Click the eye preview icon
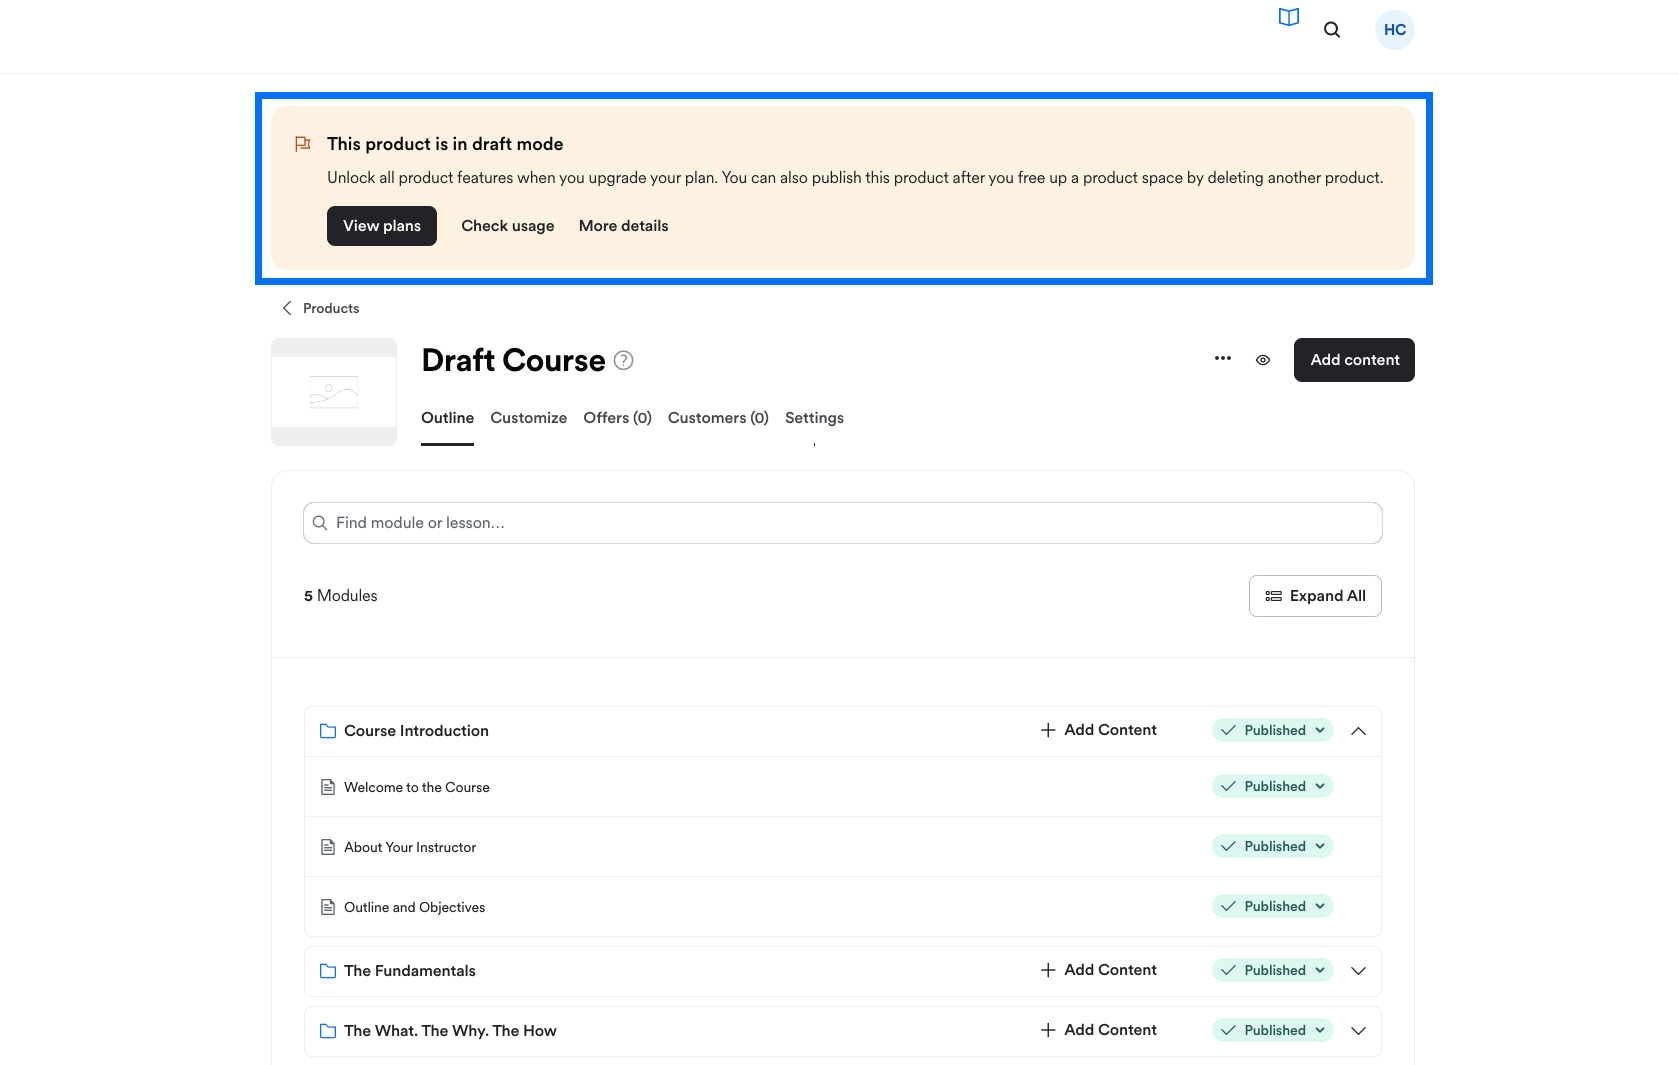Viewport: 1679px width, 1065px height. (x=1263, y=360)
